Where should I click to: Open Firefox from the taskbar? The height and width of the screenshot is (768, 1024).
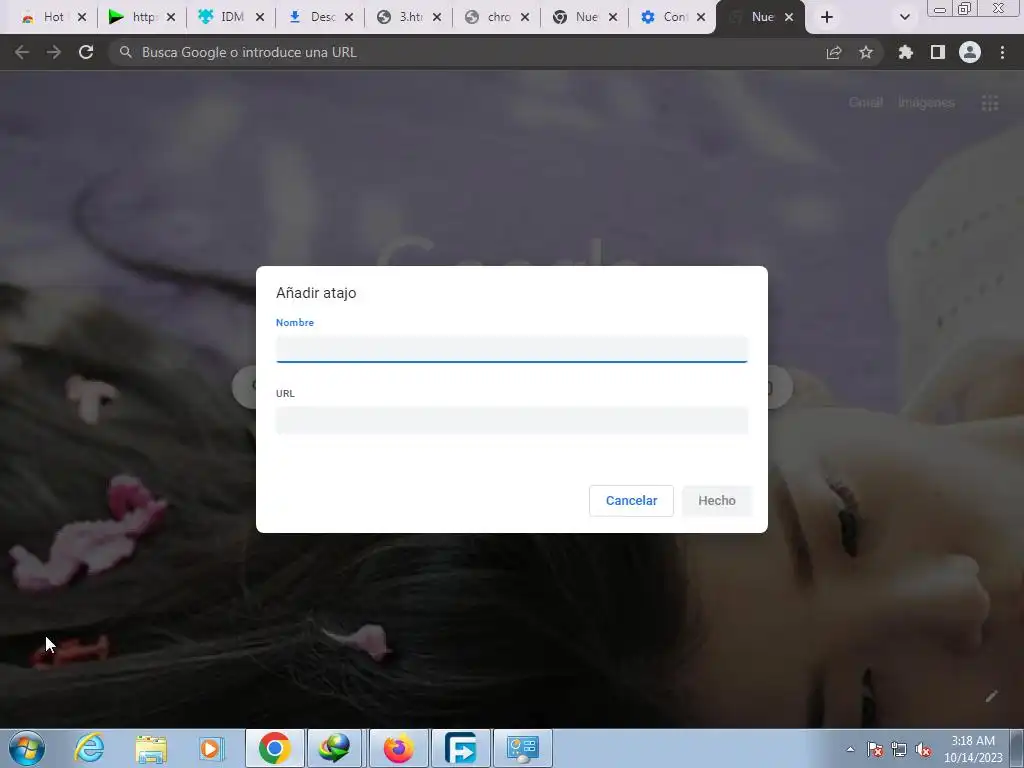(x=398, y=748)
